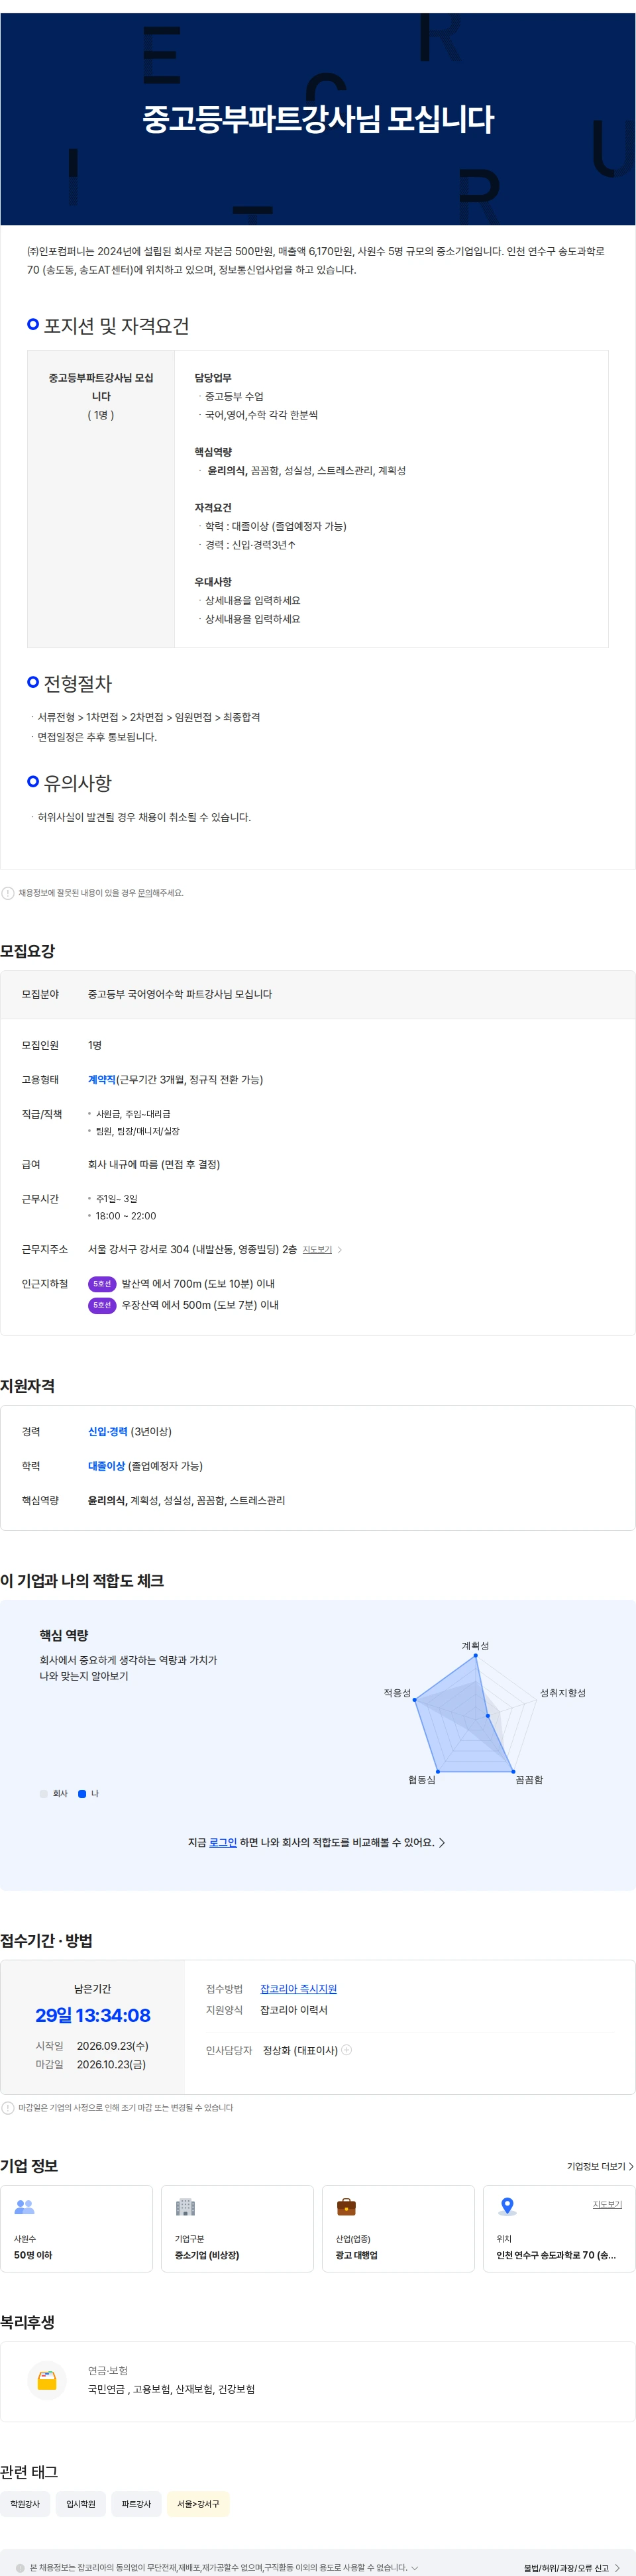636x2576 pixels.
Task: Click the people icon on 사원수 card
Action: 25,2206
